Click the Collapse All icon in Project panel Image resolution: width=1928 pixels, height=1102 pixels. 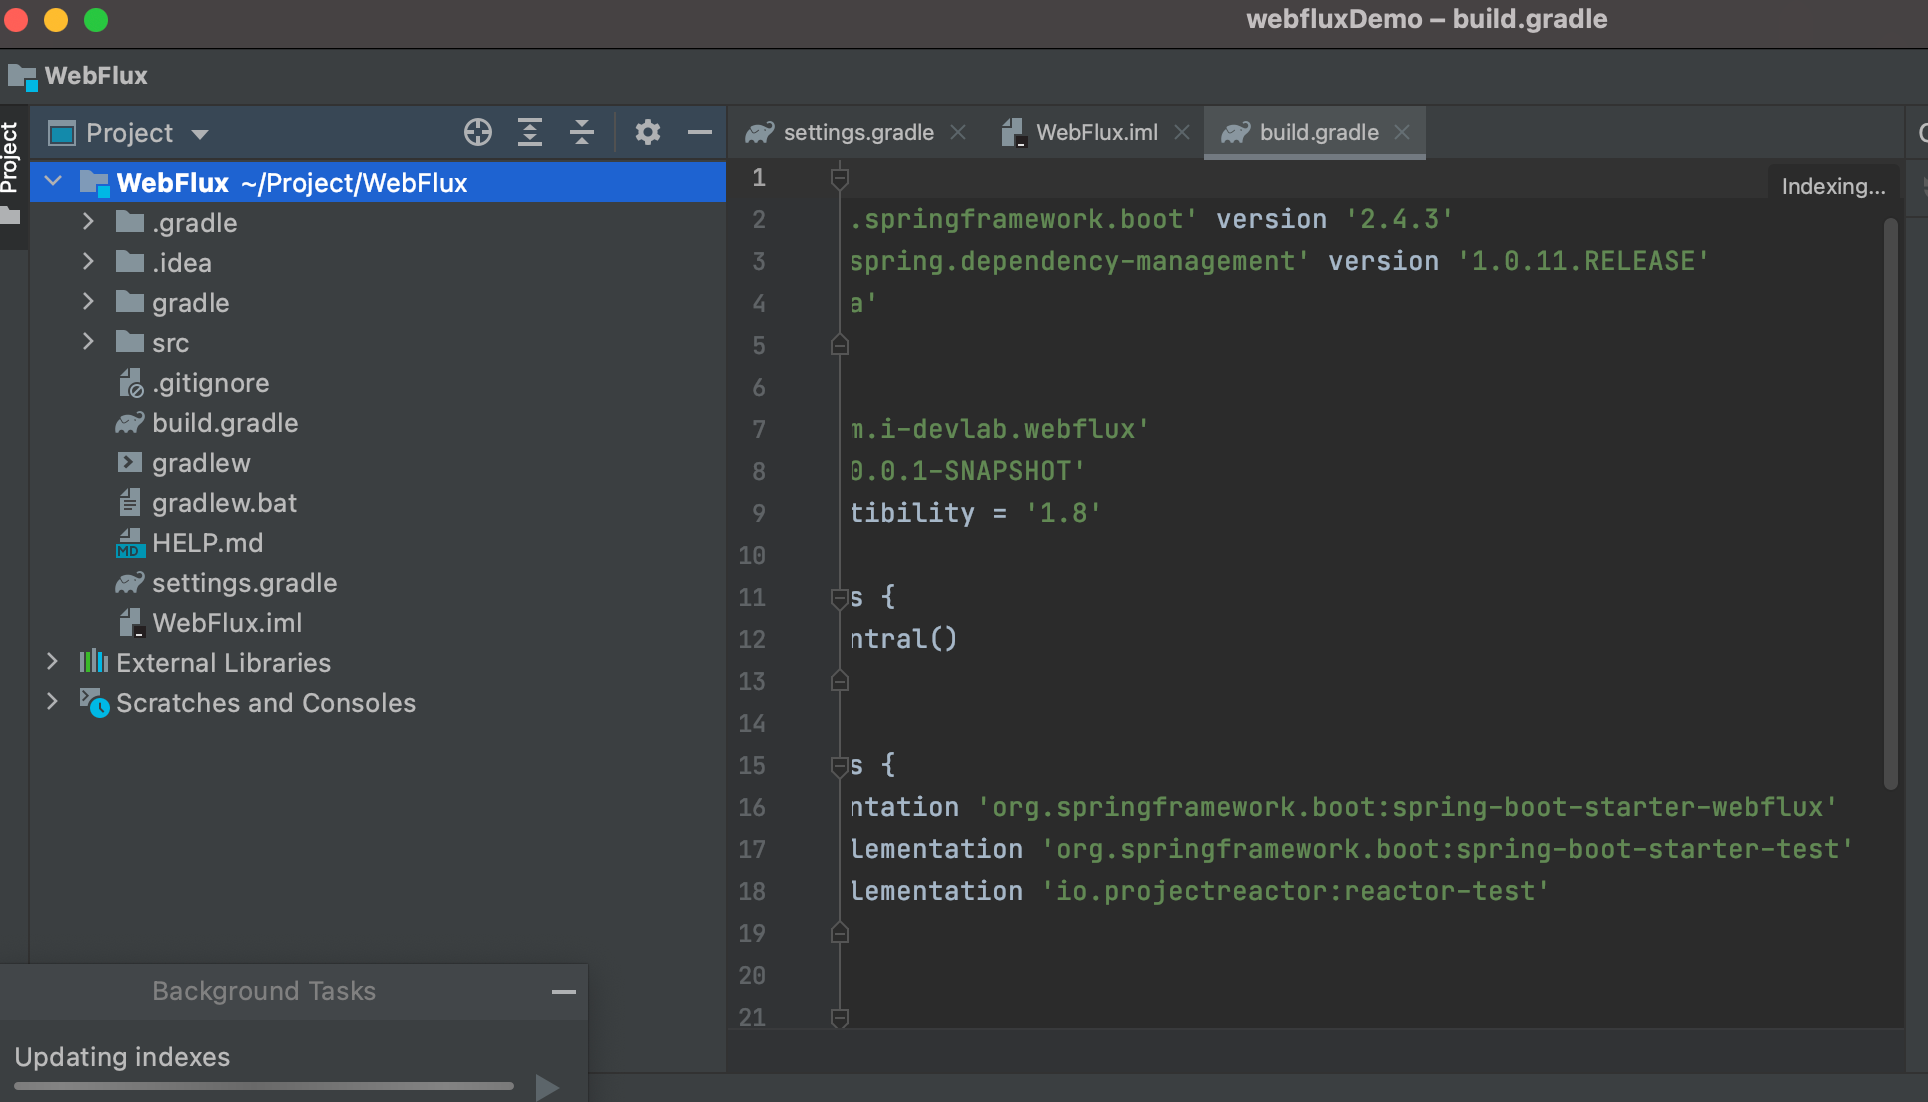pos(582,132)
